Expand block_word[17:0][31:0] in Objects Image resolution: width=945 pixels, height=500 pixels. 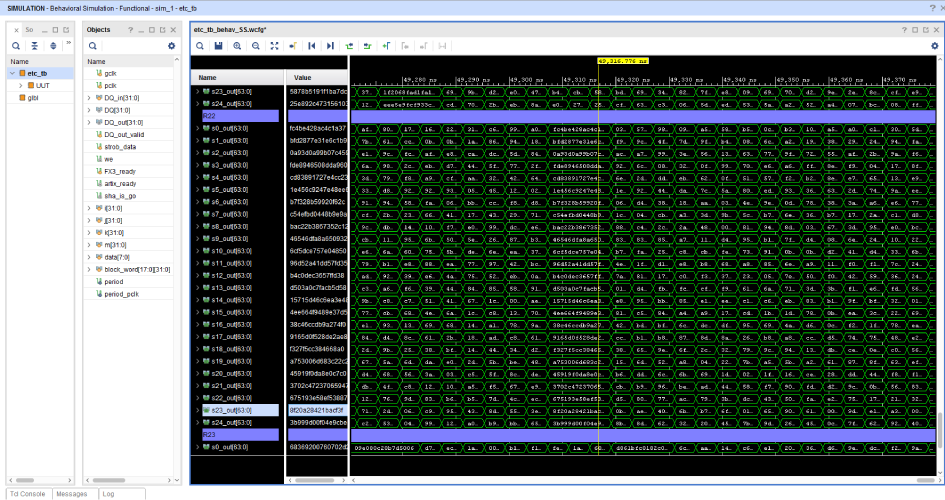[89, 269]
